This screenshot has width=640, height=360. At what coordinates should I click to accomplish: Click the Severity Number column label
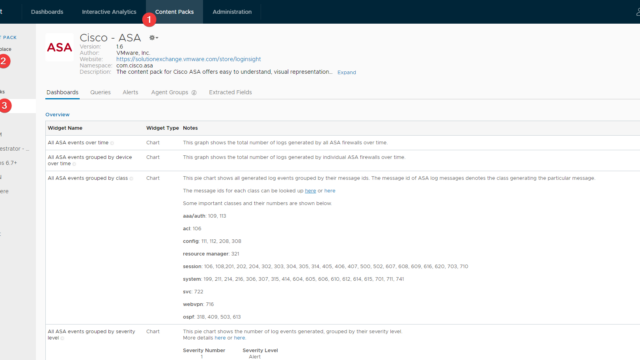[x=204, y=351]
